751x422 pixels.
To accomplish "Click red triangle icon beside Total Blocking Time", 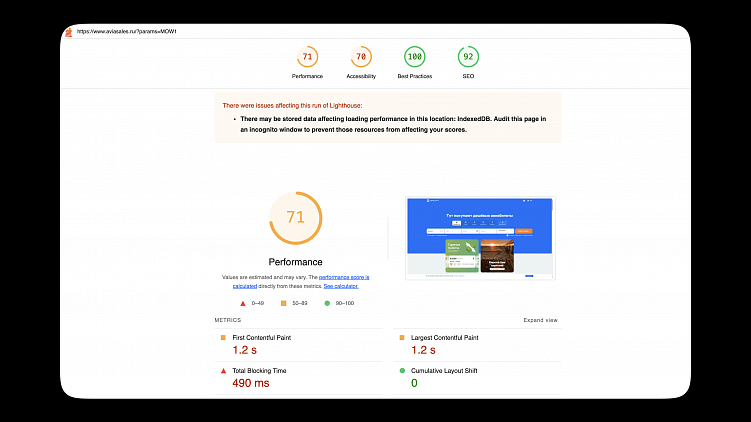I will (223, 371).
